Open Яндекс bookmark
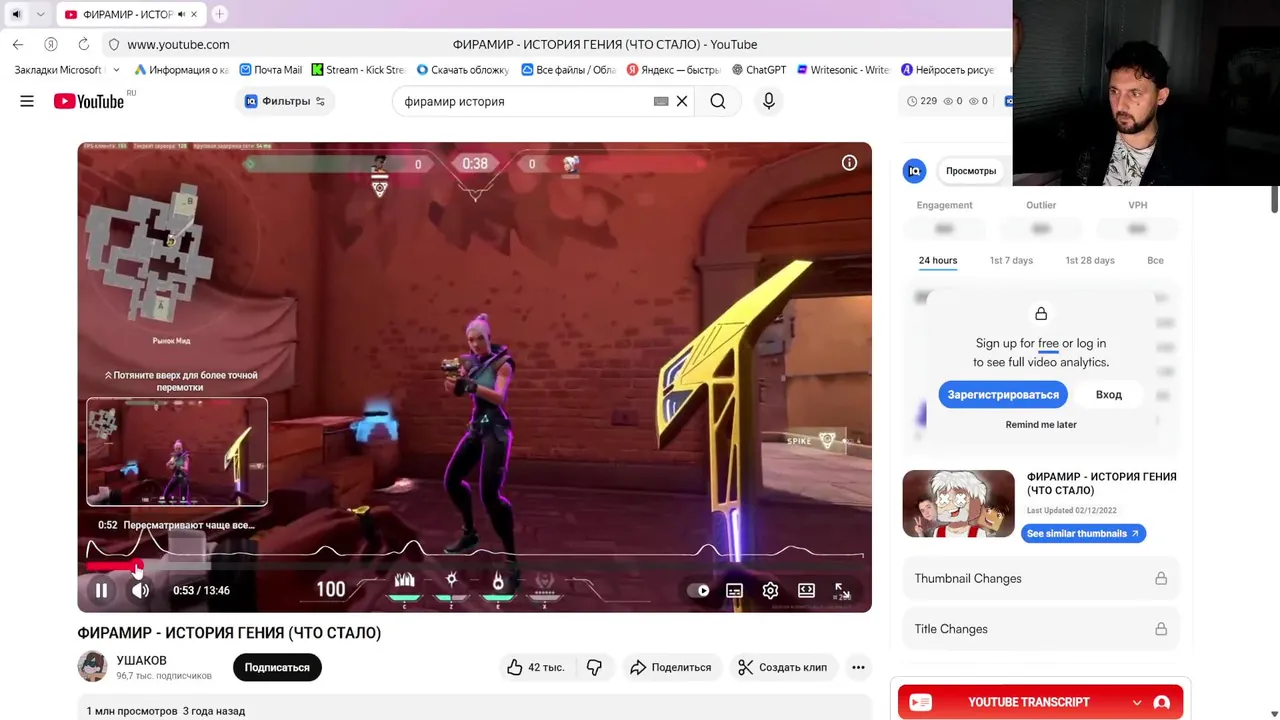Viewport: 1280px width, 720px height. (673, 70)
